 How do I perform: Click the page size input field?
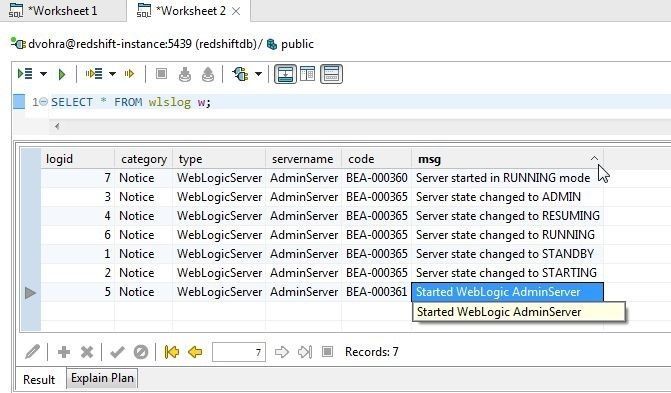click(238, 352)
